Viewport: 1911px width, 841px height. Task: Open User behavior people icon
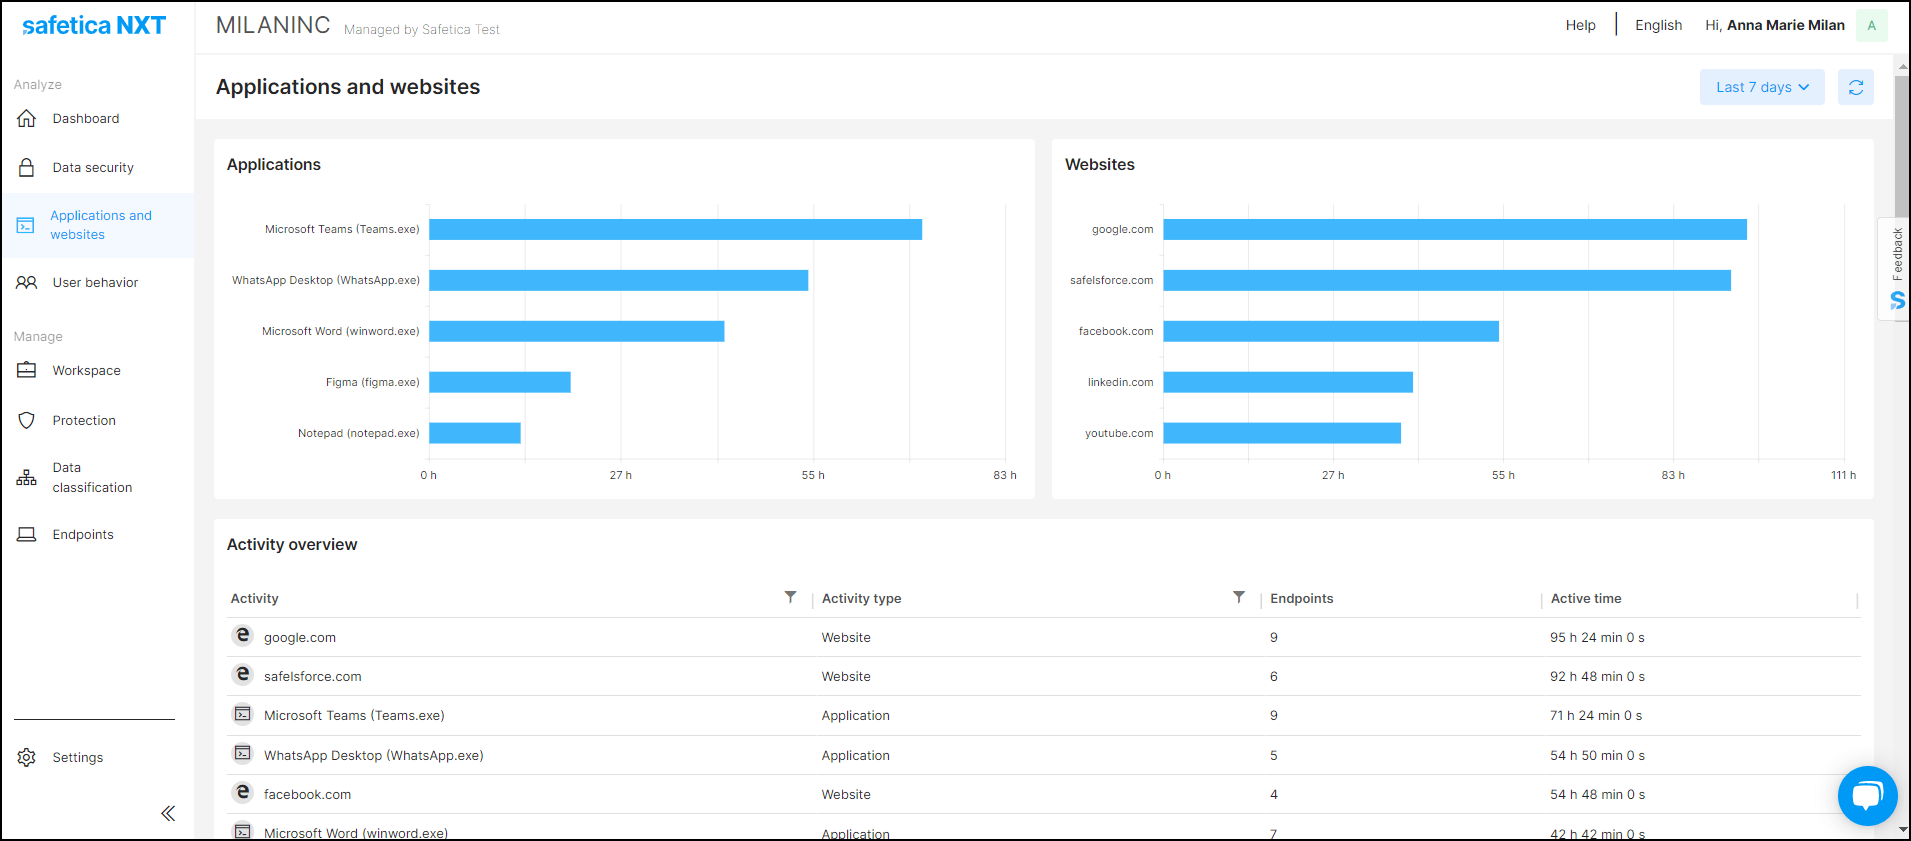click(27, 282)
